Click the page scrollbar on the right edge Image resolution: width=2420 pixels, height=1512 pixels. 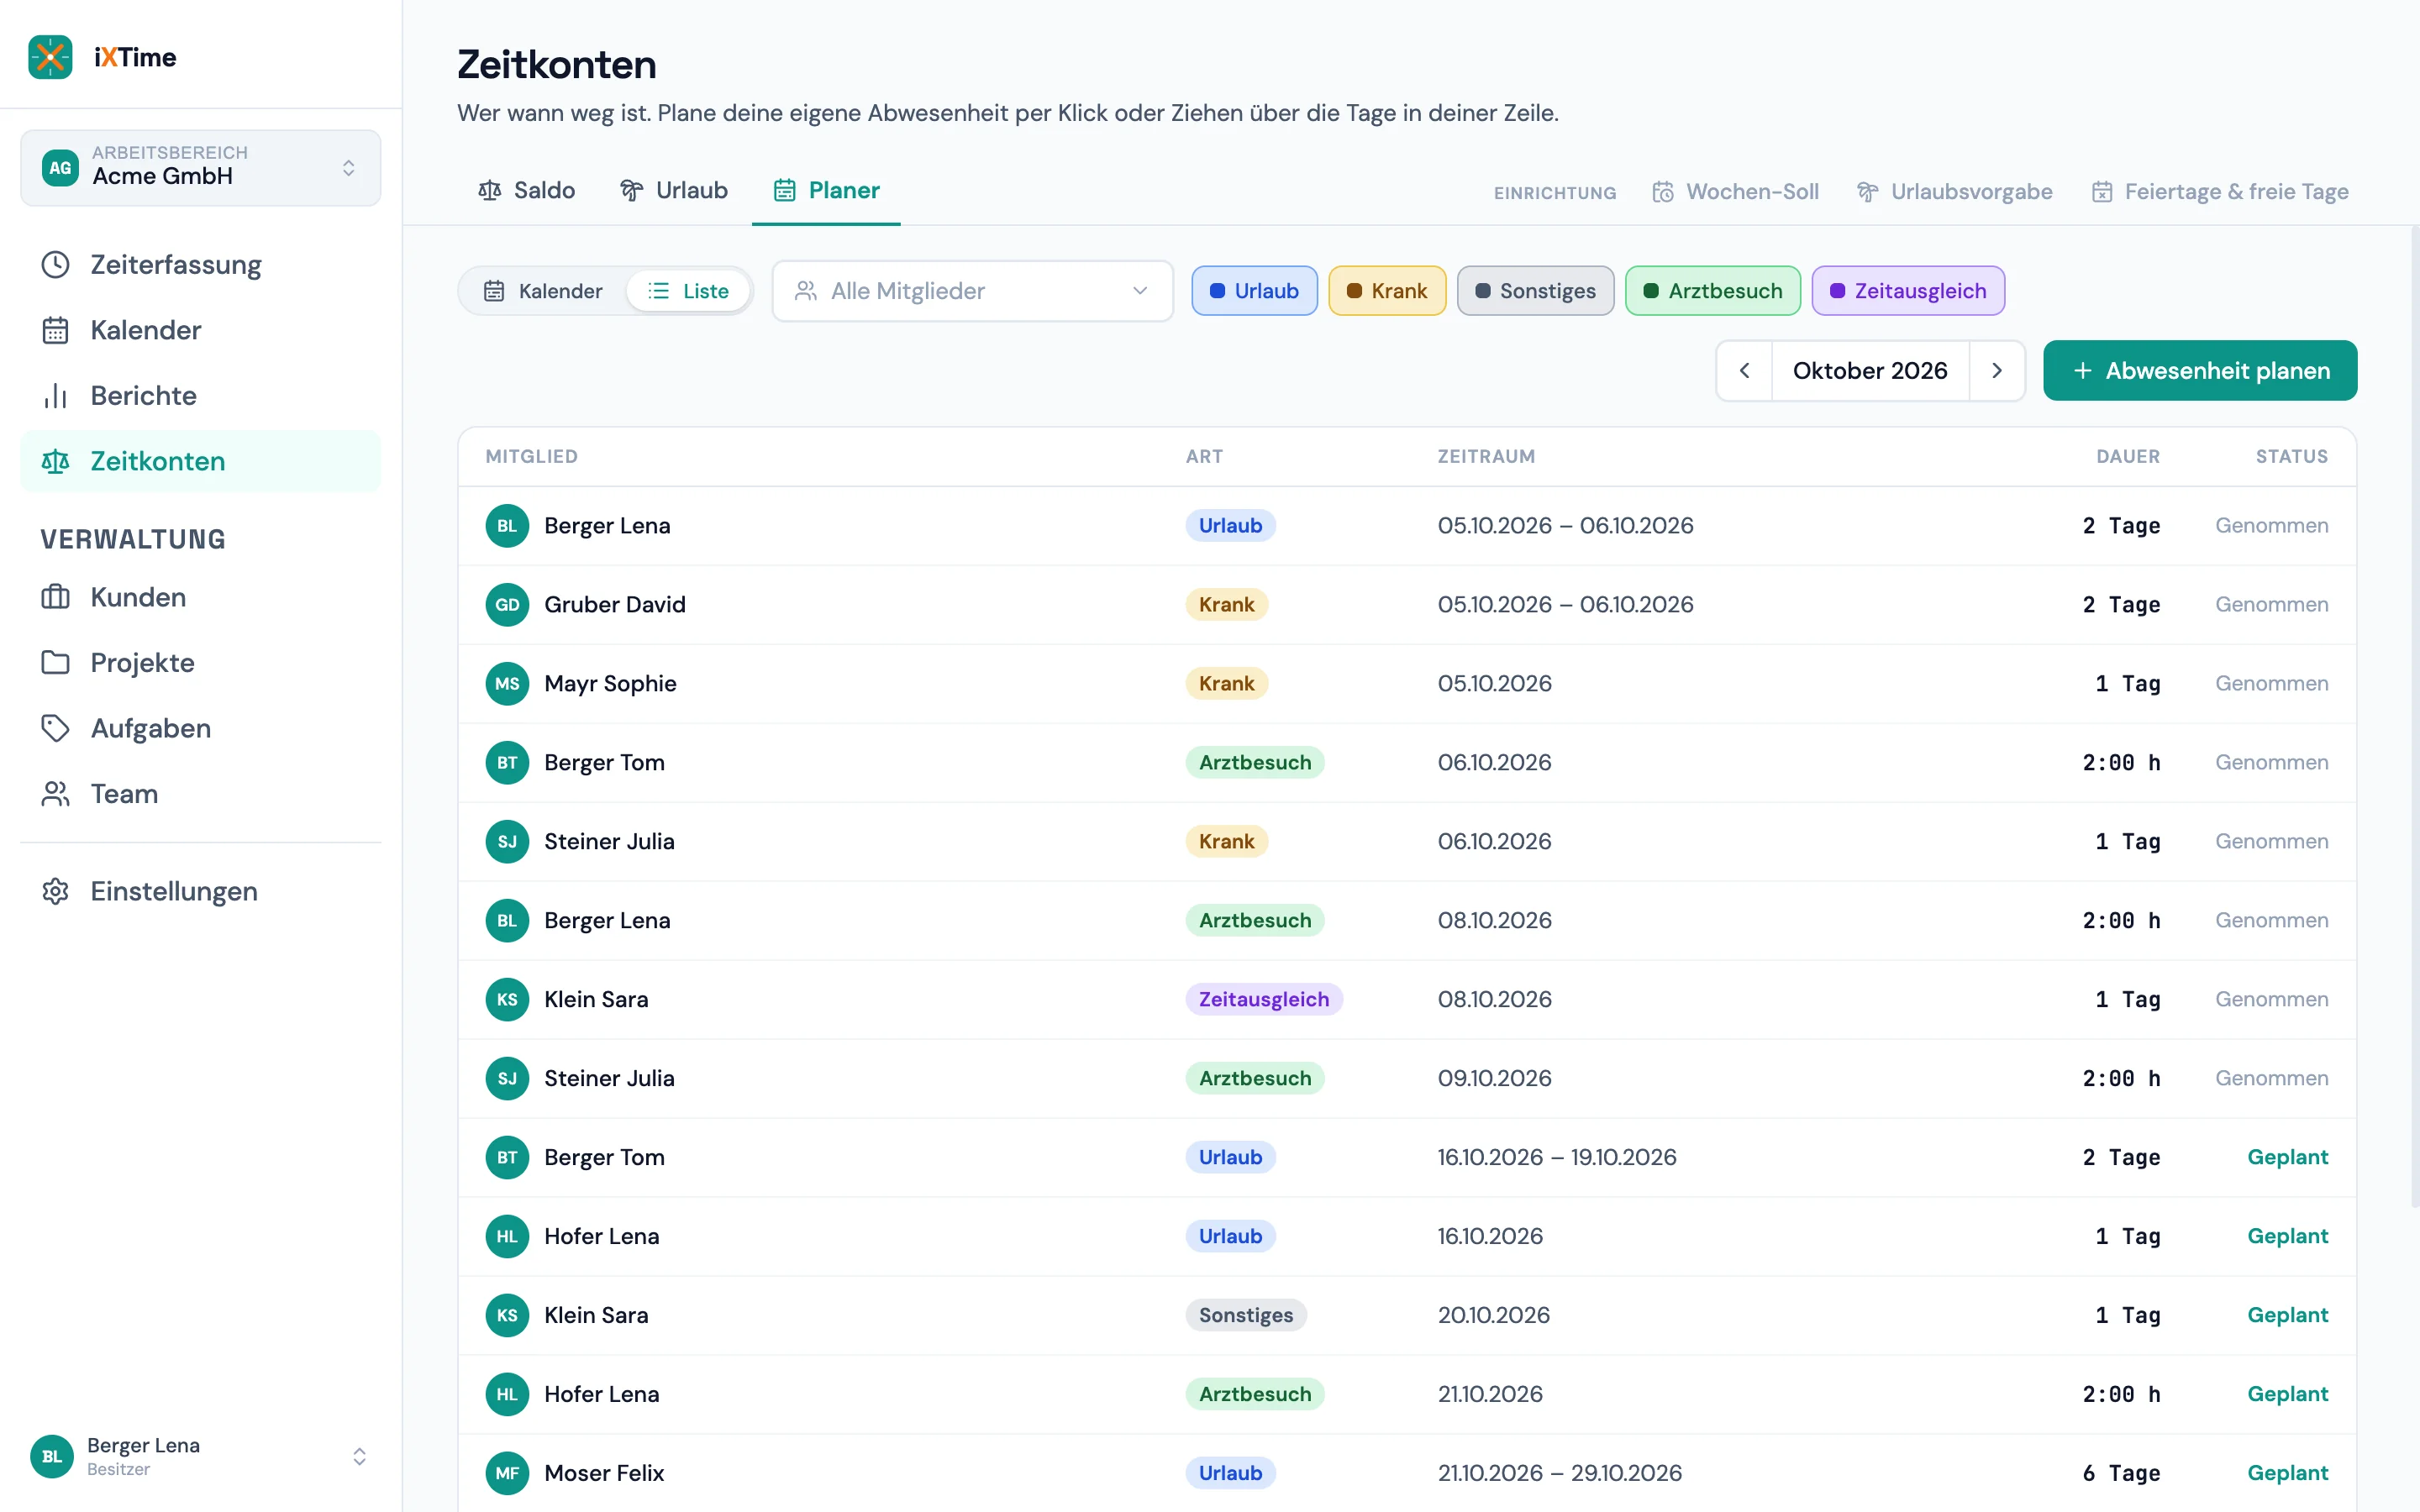pyautogui.click(x=2414, y=717)
